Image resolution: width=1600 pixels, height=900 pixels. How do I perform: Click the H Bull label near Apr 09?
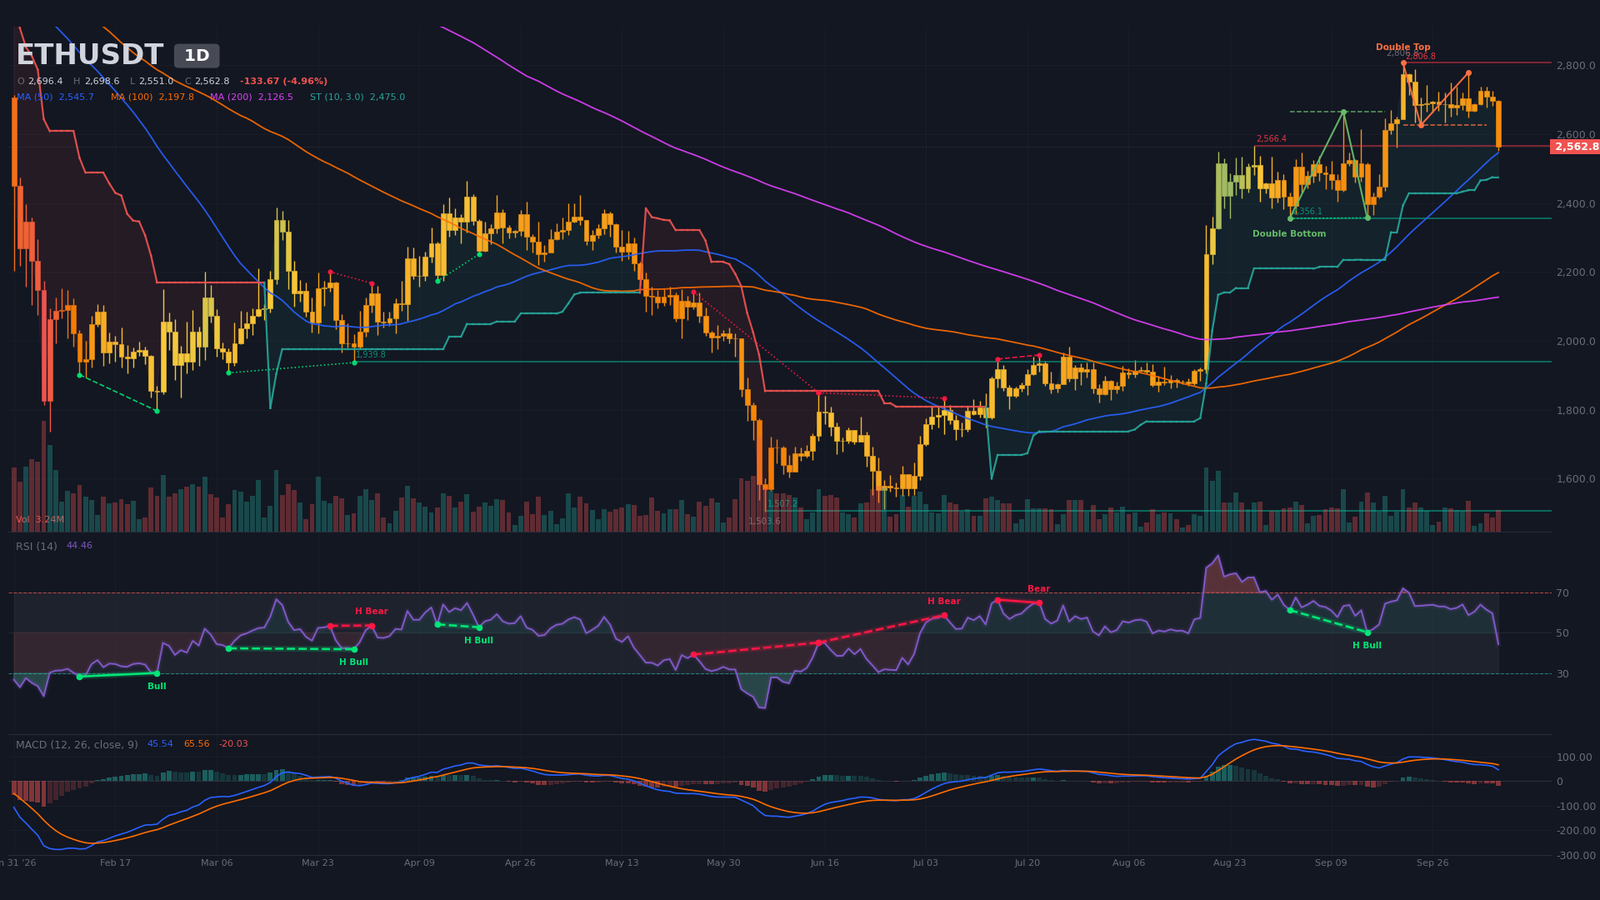coord(478,641)
